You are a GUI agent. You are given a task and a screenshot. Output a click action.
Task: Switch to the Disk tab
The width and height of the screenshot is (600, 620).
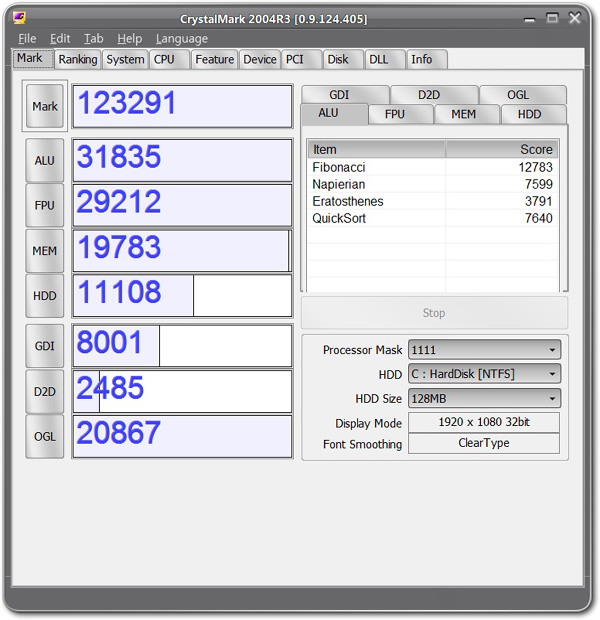[x=343, y=59]
